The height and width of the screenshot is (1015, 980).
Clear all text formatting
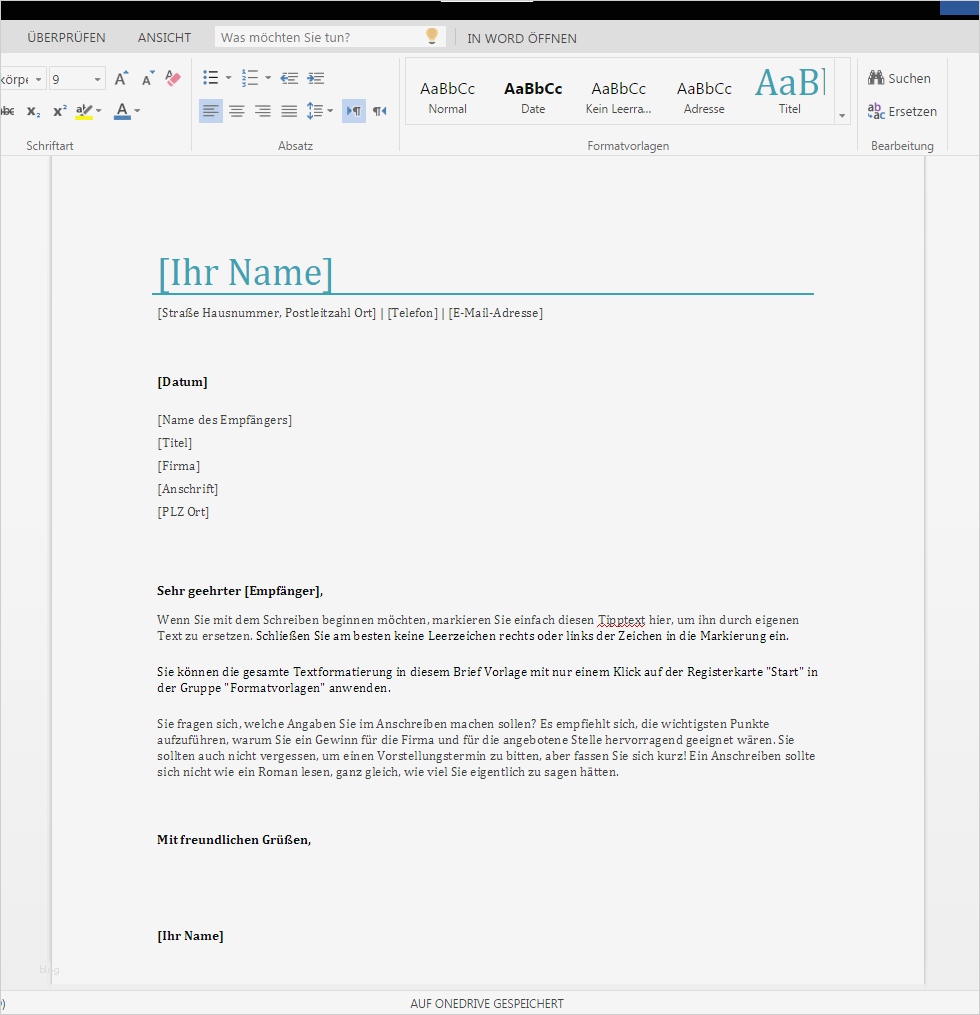(x=172, y=78)
